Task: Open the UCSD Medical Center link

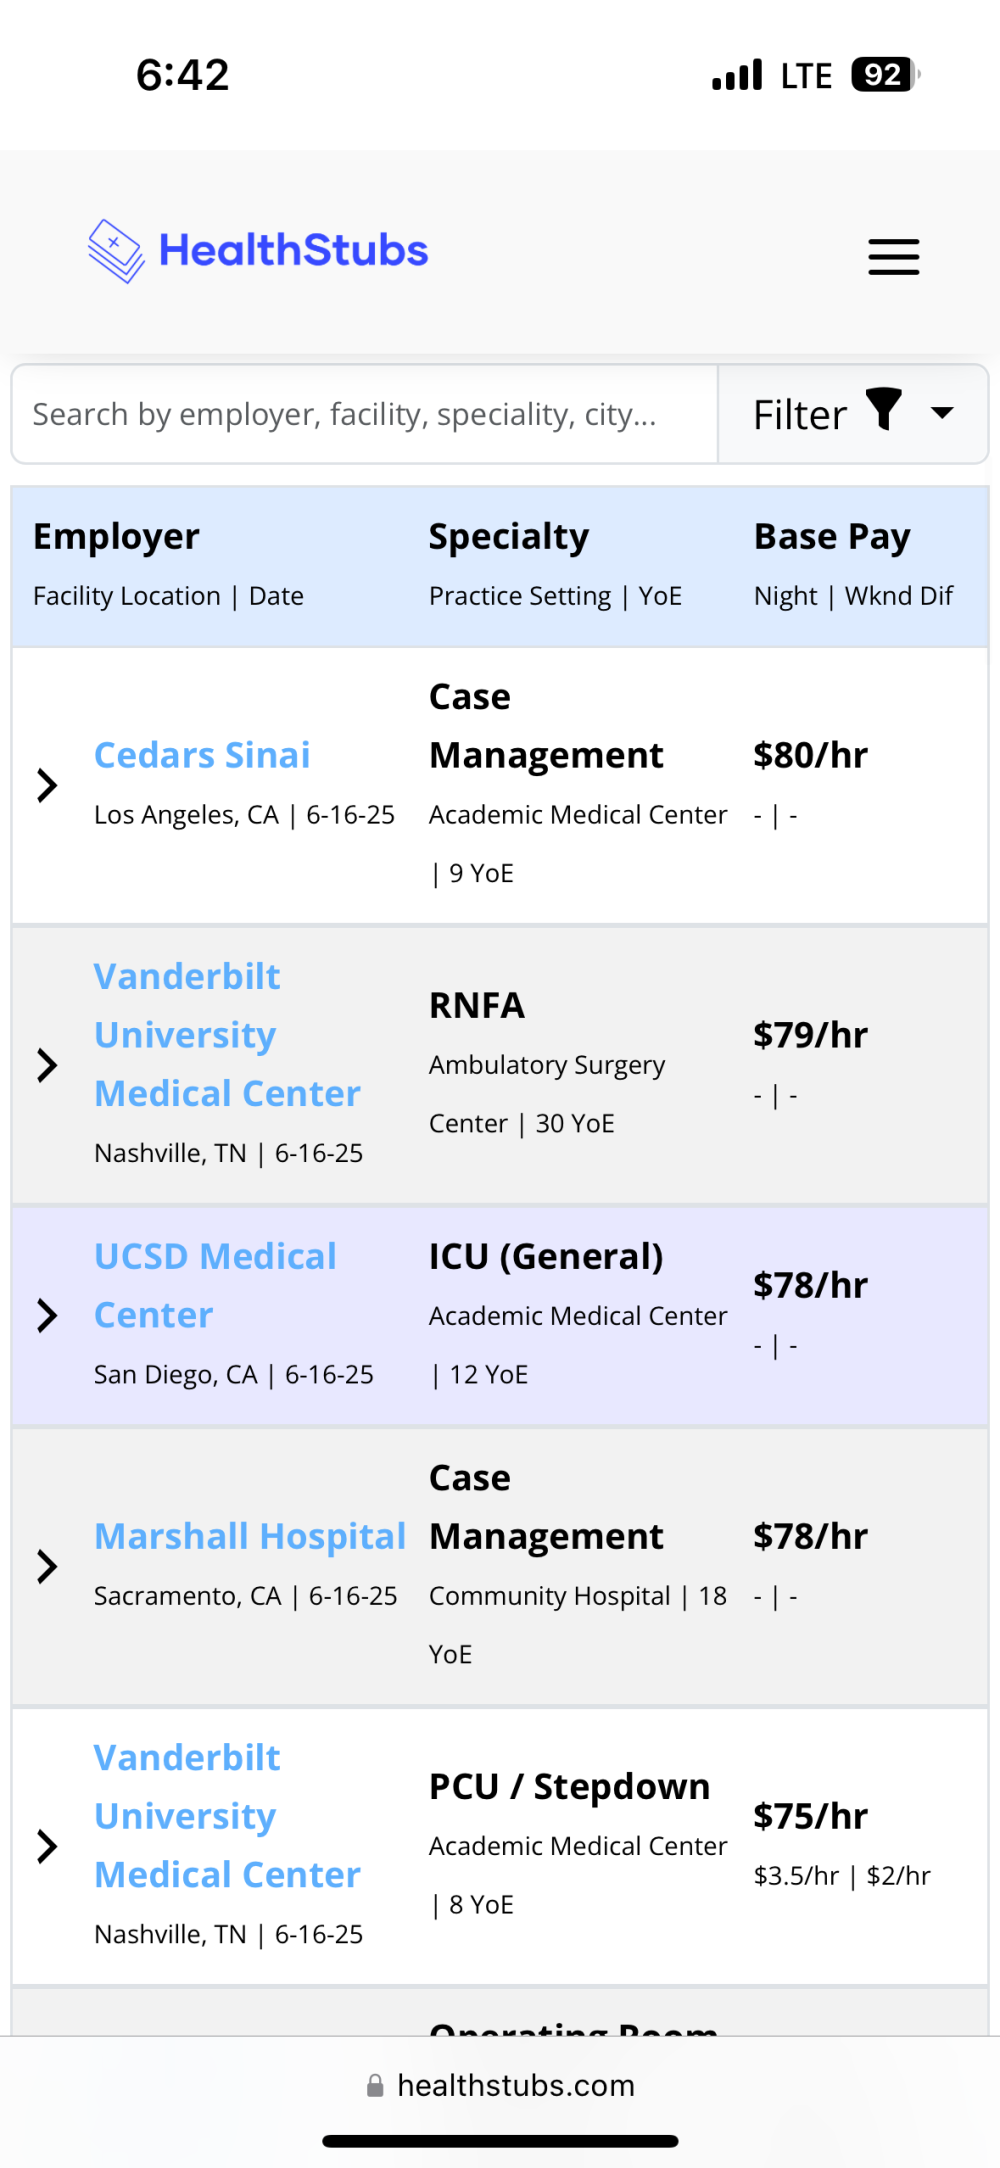Action: [x=215, y=1286]
